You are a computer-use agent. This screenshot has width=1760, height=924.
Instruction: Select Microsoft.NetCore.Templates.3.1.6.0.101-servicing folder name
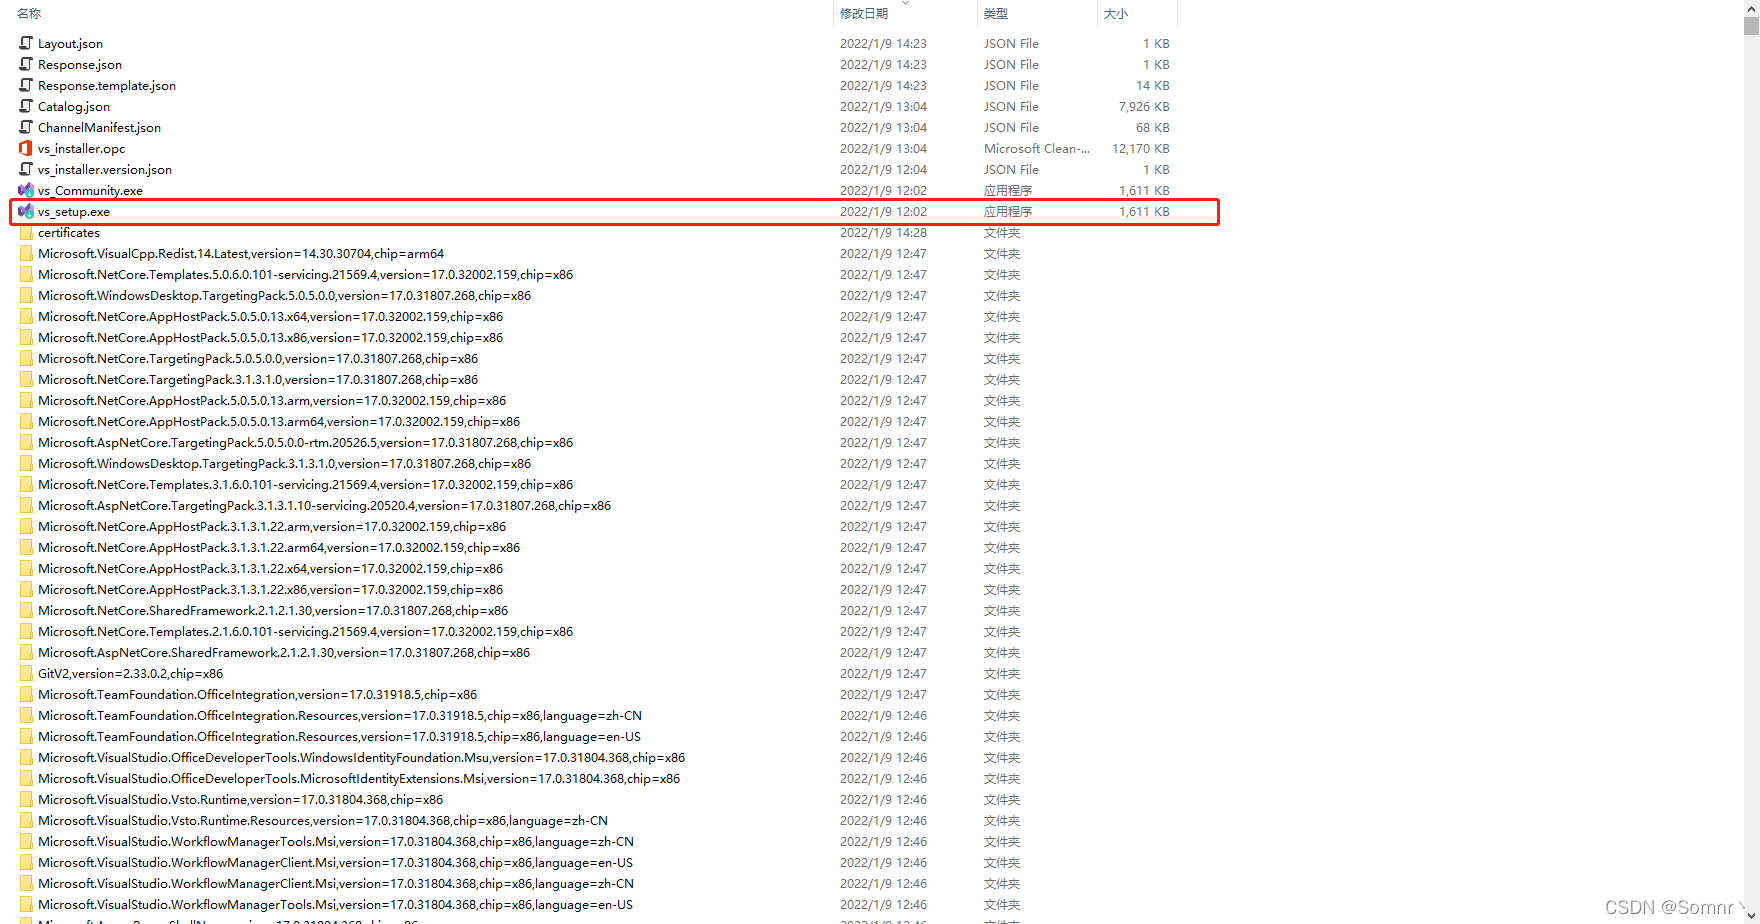coord(305,484)
